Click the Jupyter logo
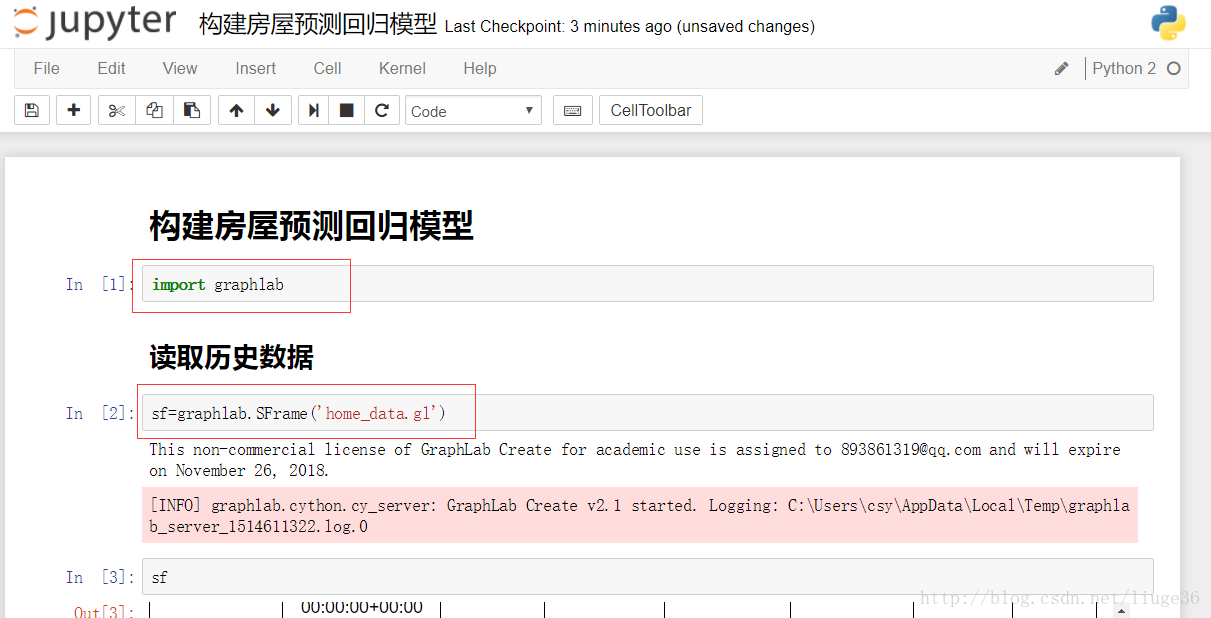1211x618 pixels. pyautogui.click(x=96, y=24)
